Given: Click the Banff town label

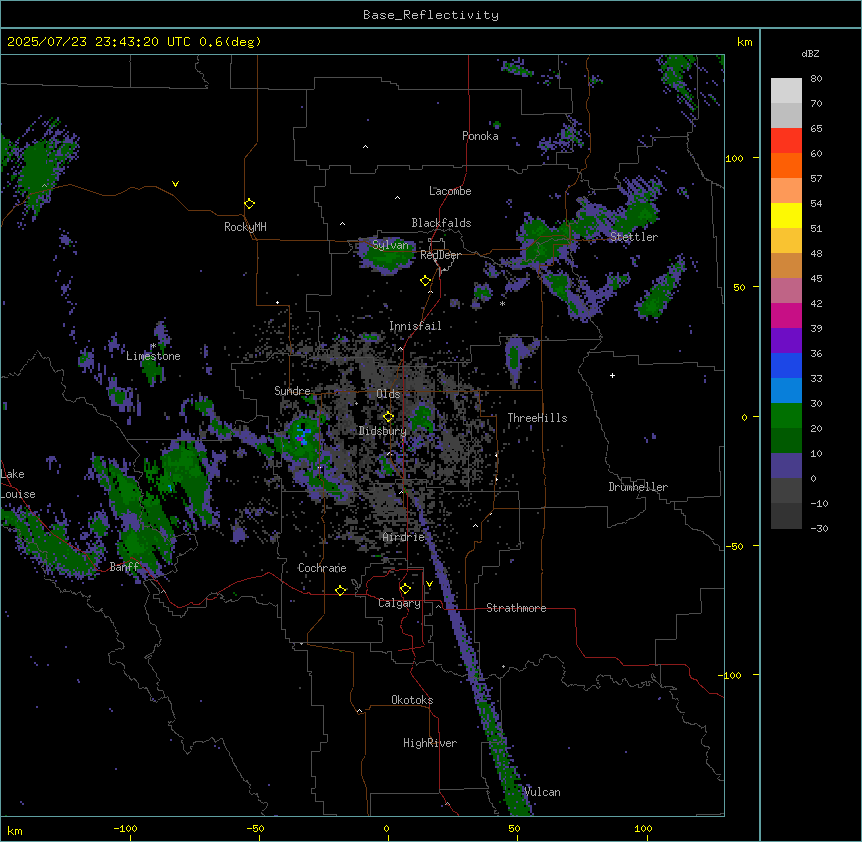Looking at the screenshot, I should [x=124, y=567].
